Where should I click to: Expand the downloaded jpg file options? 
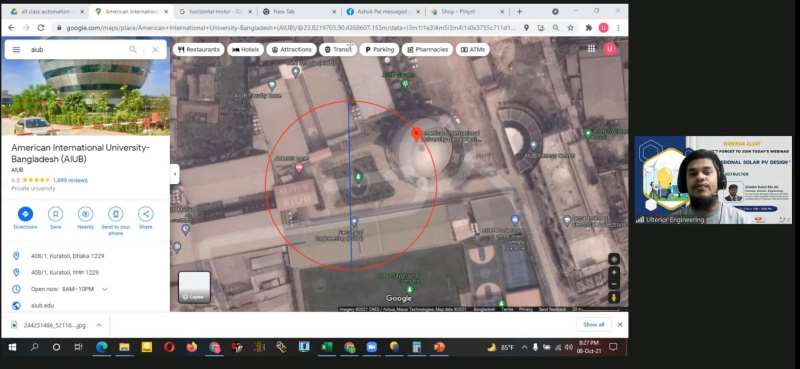pyautogui.click(x=99, y=325)
